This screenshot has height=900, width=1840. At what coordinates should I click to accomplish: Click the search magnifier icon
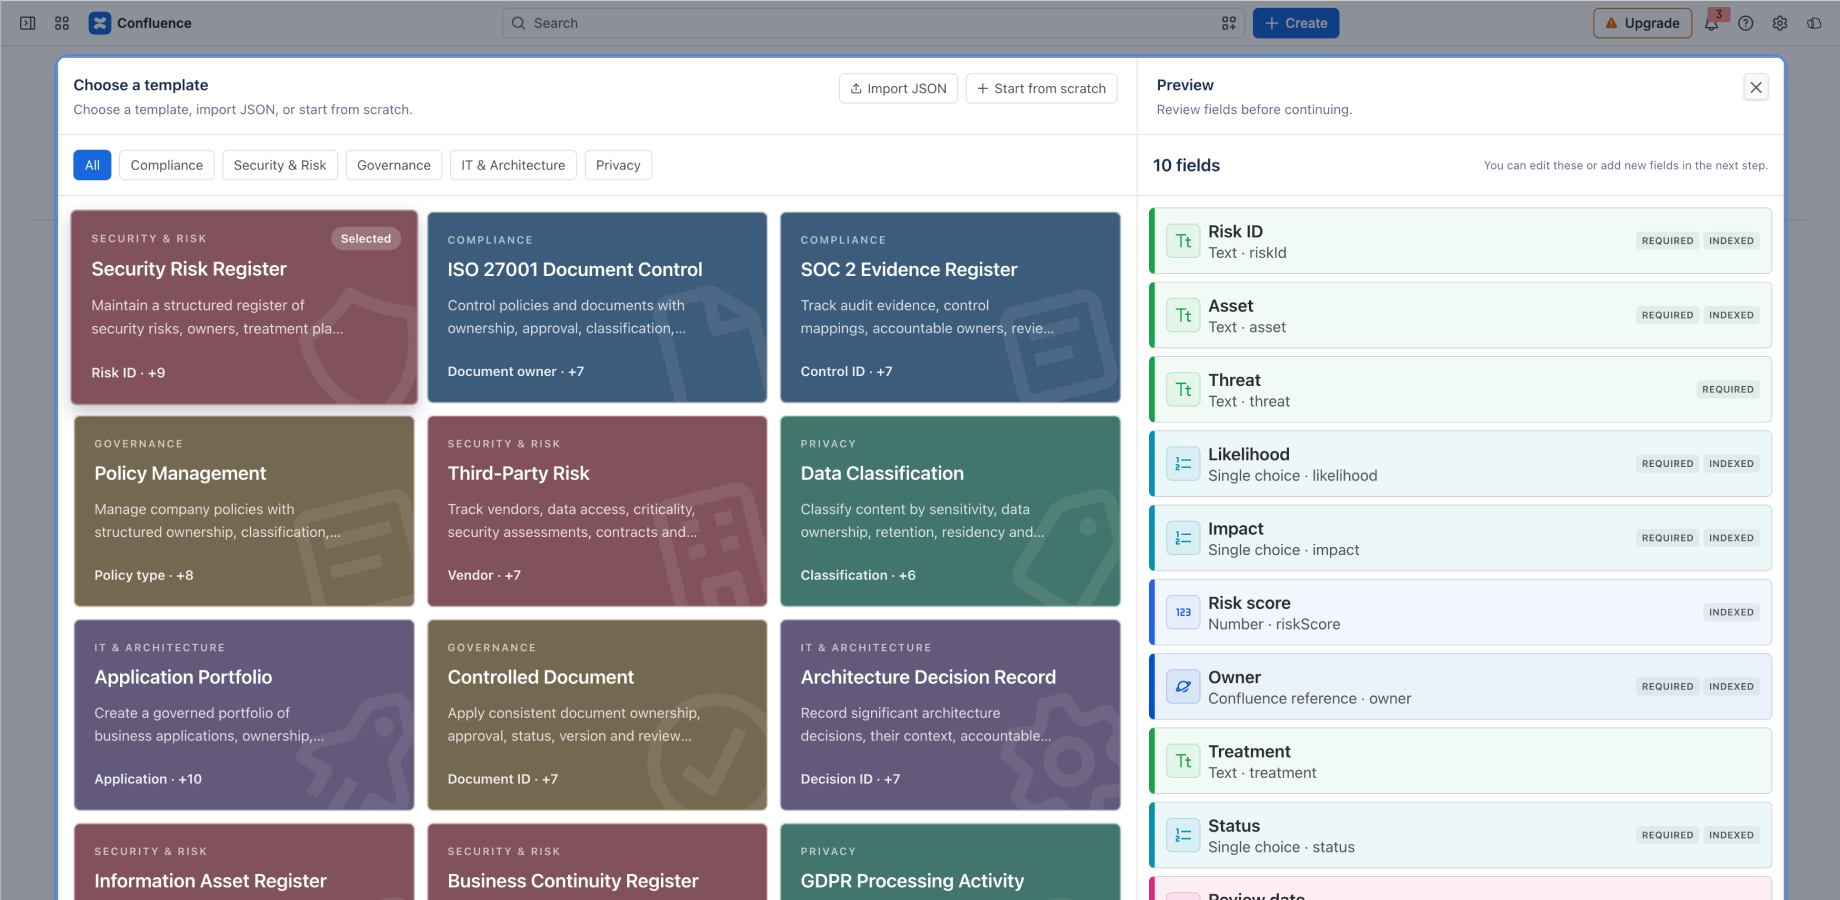pos(518,23)
